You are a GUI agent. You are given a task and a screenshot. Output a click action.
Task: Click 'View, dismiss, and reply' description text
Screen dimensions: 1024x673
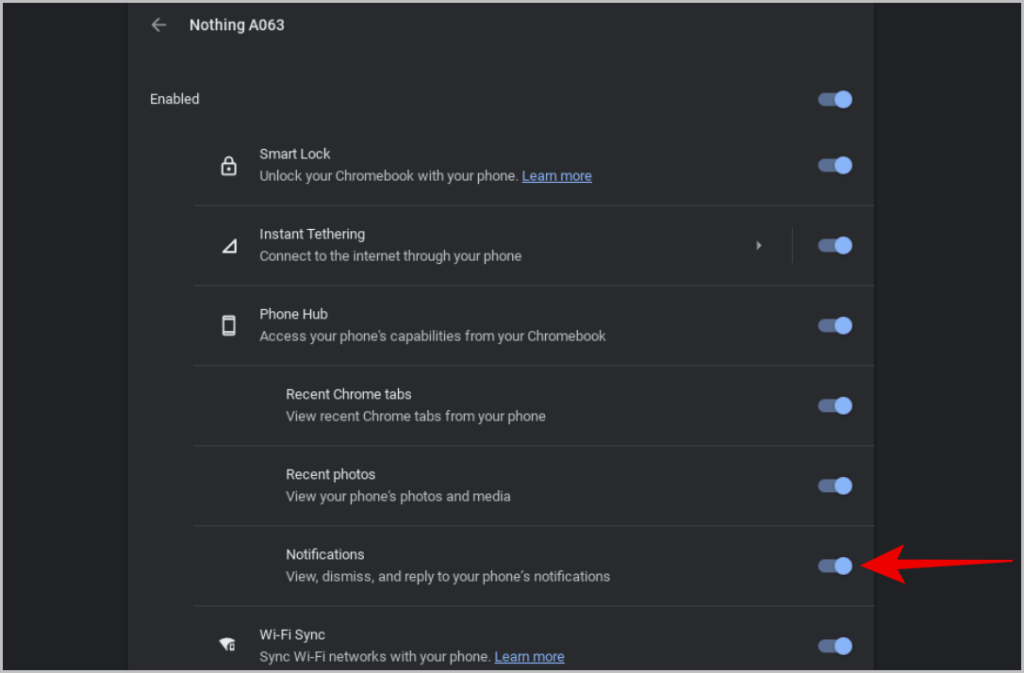tap(447, 577)
